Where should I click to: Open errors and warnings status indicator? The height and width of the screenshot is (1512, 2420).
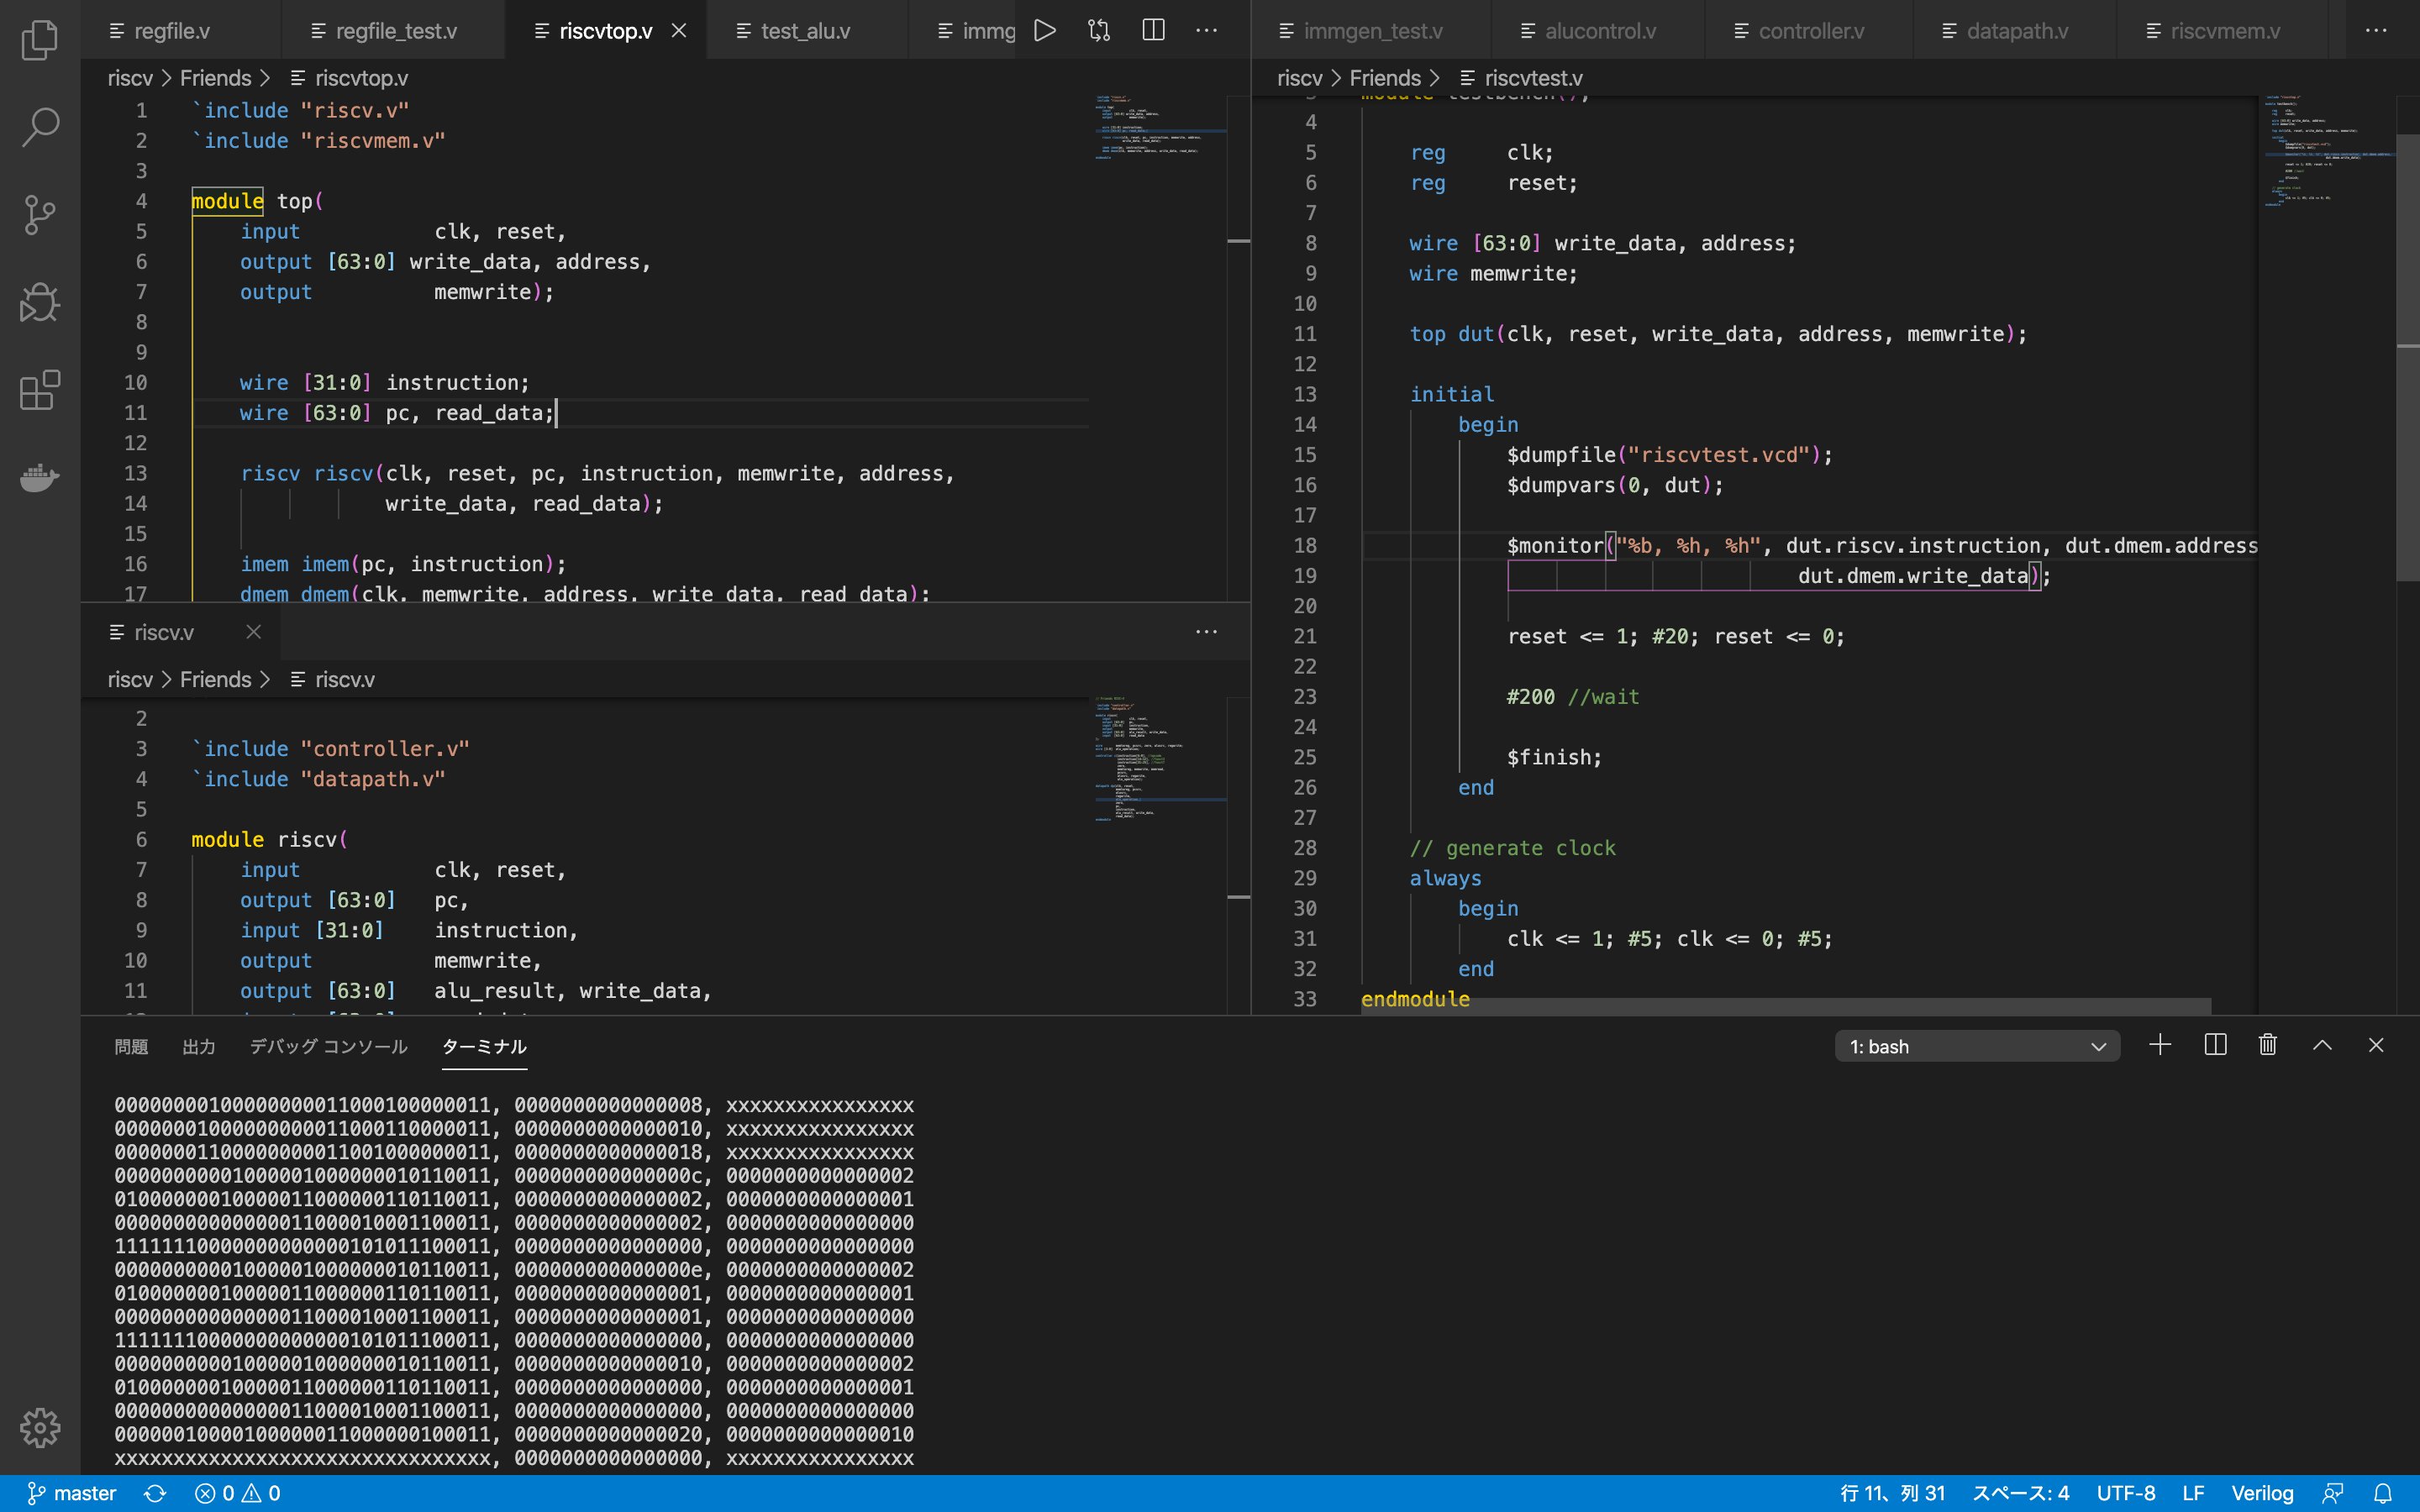(x=238, y=1493)
